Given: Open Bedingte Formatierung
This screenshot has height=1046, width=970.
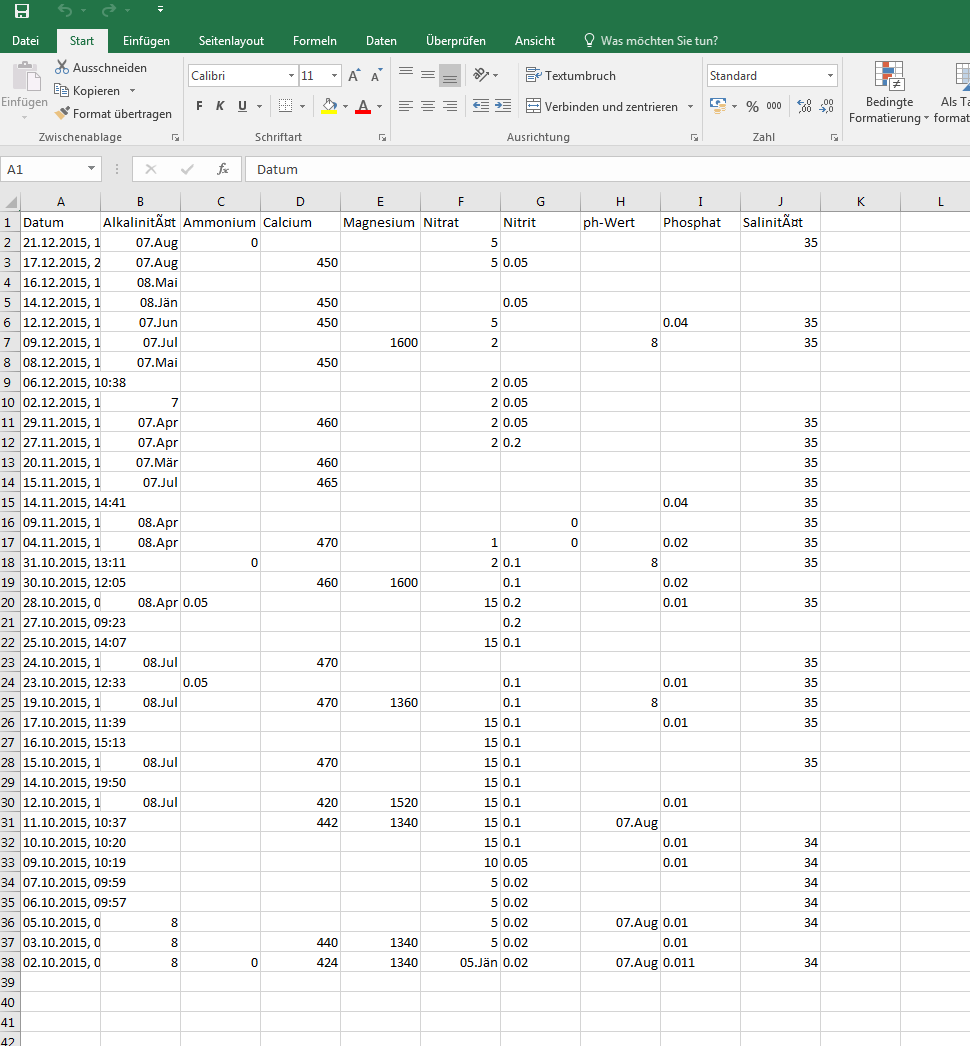Looking at the screenshot, I should (889, 93).
